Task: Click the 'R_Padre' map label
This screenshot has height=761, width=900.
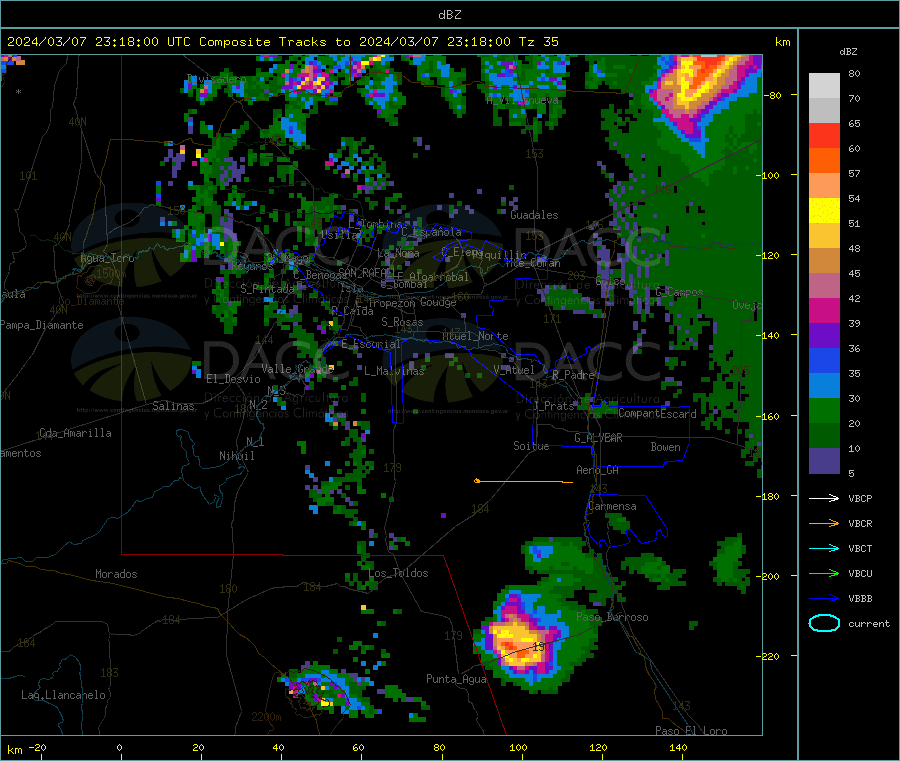Action: (x=573, y=375)
